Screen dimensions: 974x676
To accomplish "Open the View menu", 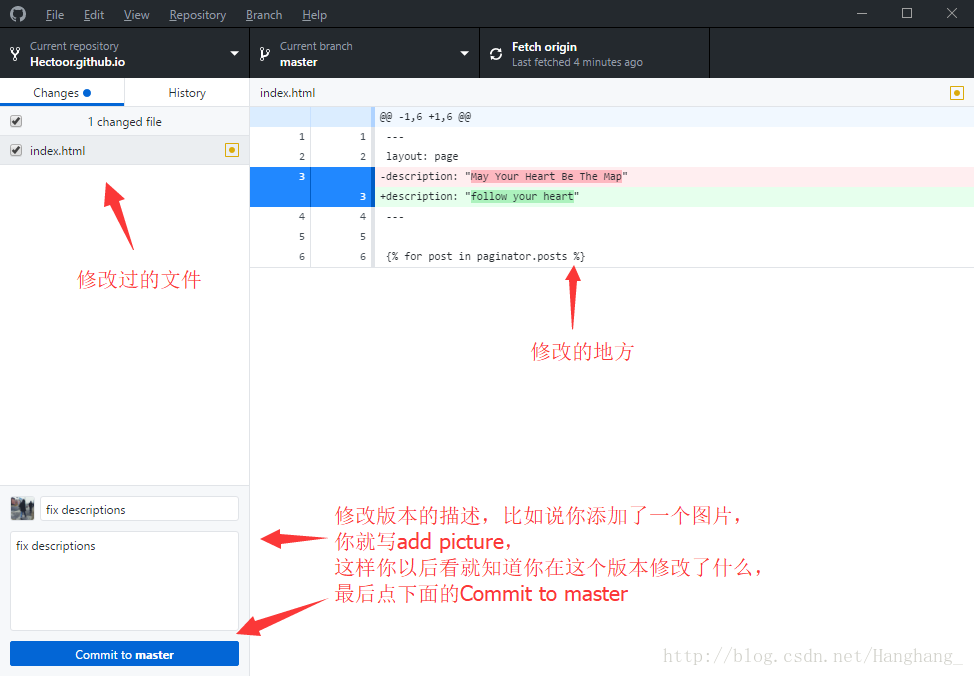I will (137, 14).
